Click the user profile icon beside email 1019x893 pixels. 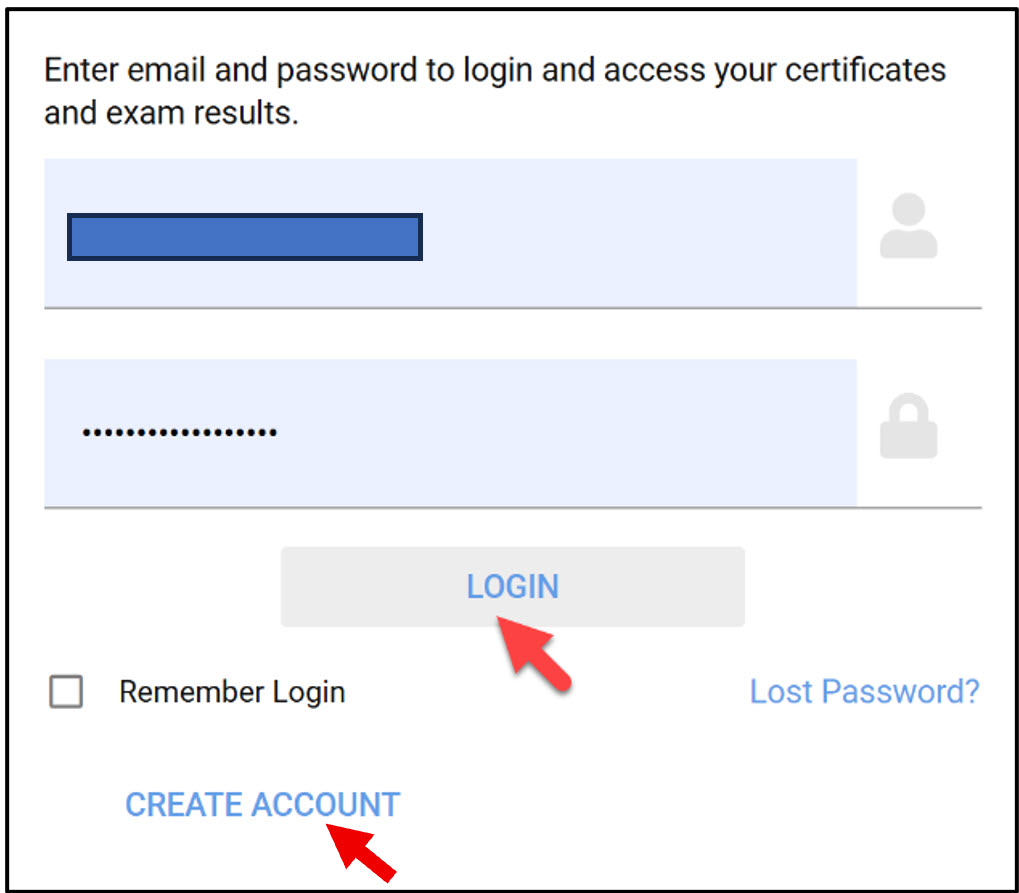tap(908, 227)
